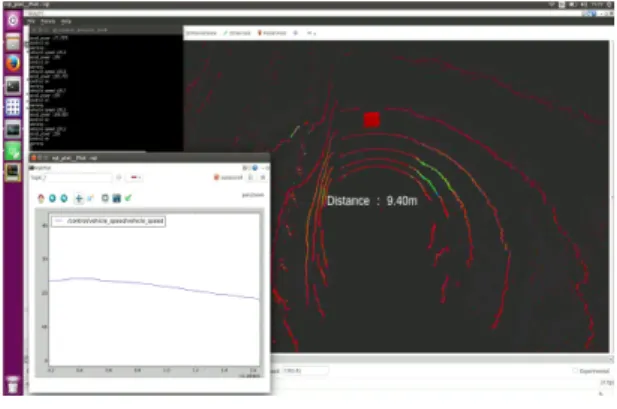Click the time value field below 3D view
617x409 pixels.
coord(305,370)
